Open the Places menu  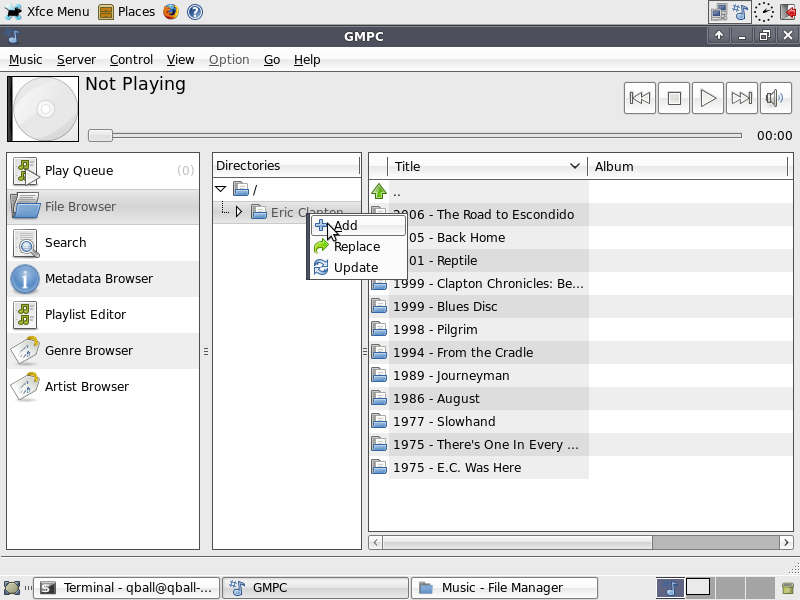click(x=127, y=11)
